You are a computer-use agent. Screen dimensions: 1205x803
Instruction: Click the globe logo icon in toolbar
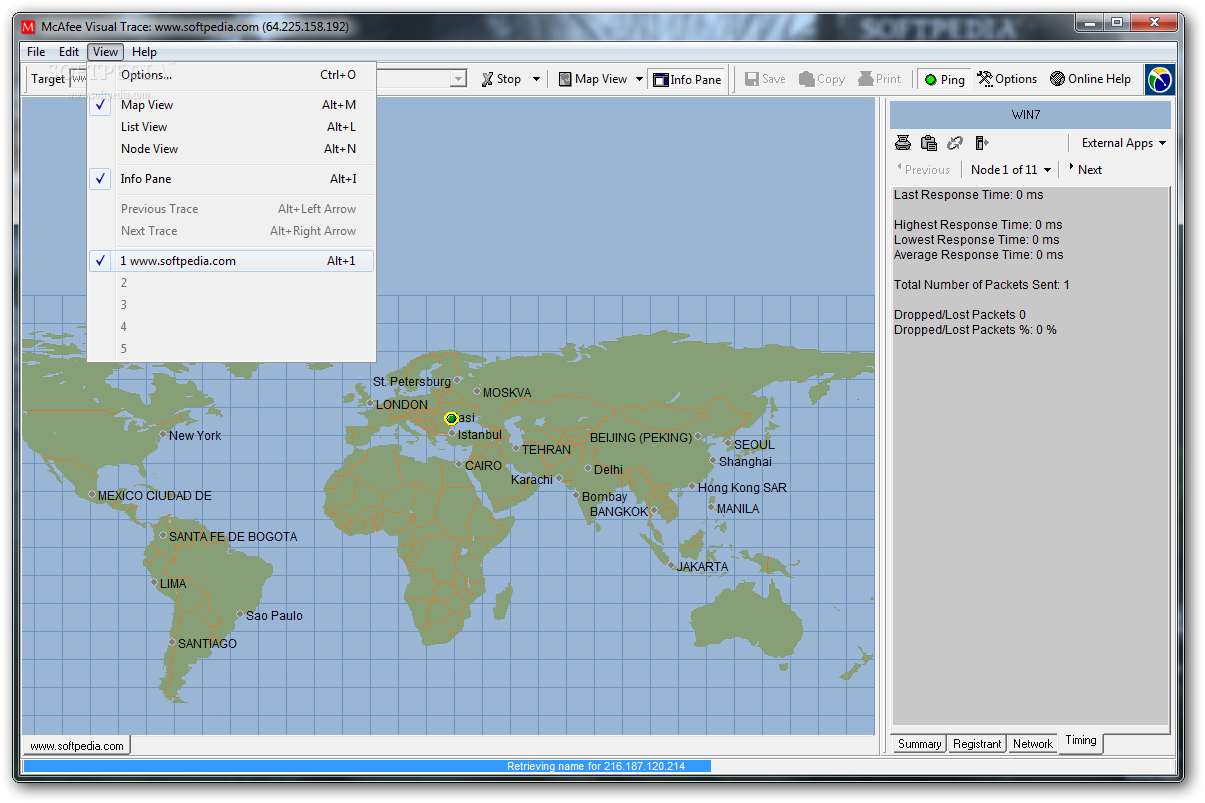pos(1160,79)
